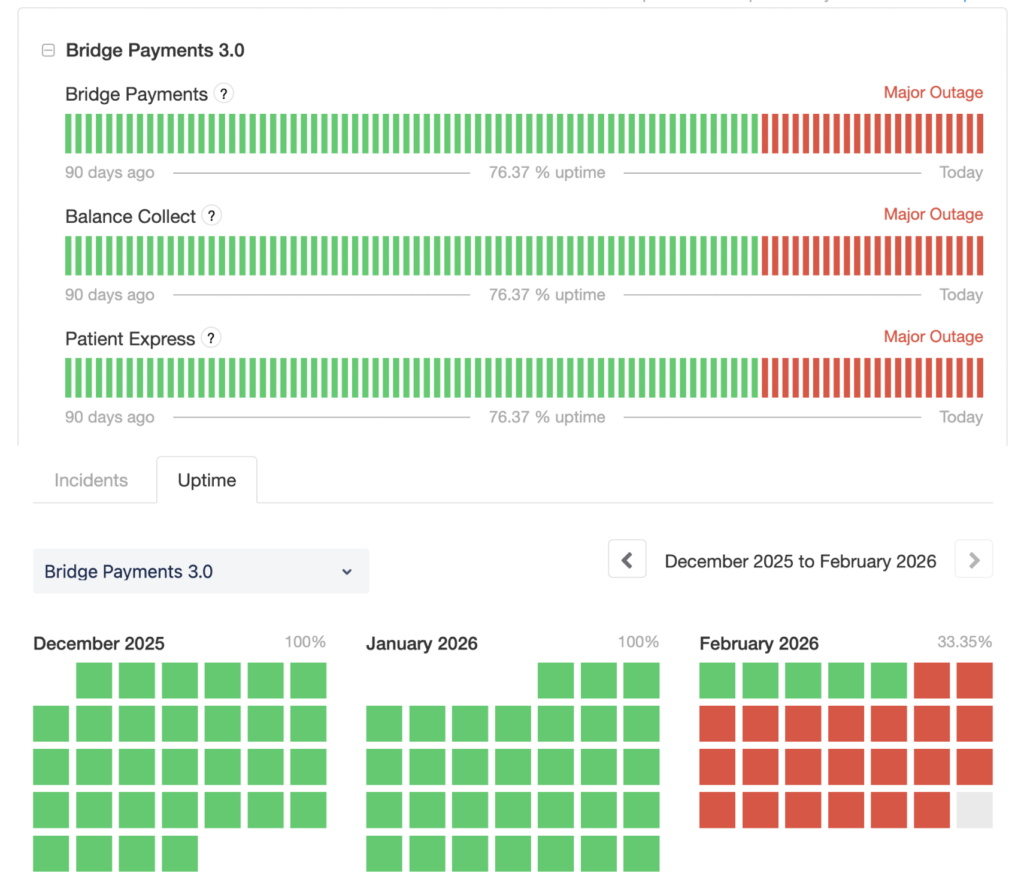Select the December 1, 2025 day square
Image resolution: width=1024 pixels, height=895 pixels.
pos(94,680)
